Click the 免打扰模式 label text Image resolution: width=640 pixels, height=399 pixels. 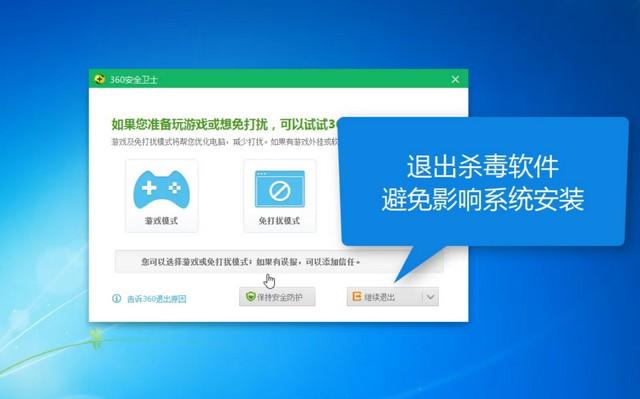(x=279, y=221)
